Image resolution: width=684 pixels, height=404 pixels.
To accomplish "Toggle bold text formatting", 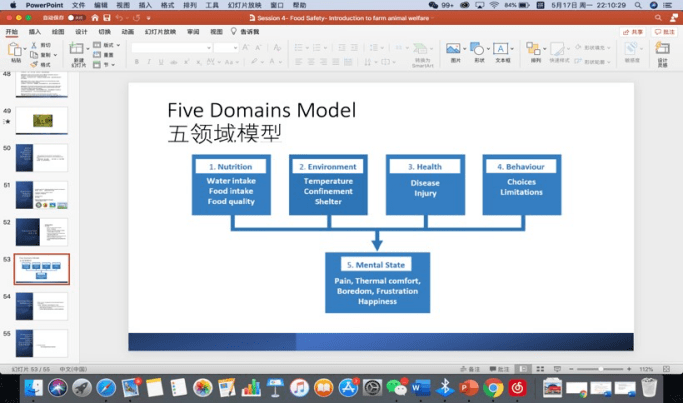I will point(136,61).
